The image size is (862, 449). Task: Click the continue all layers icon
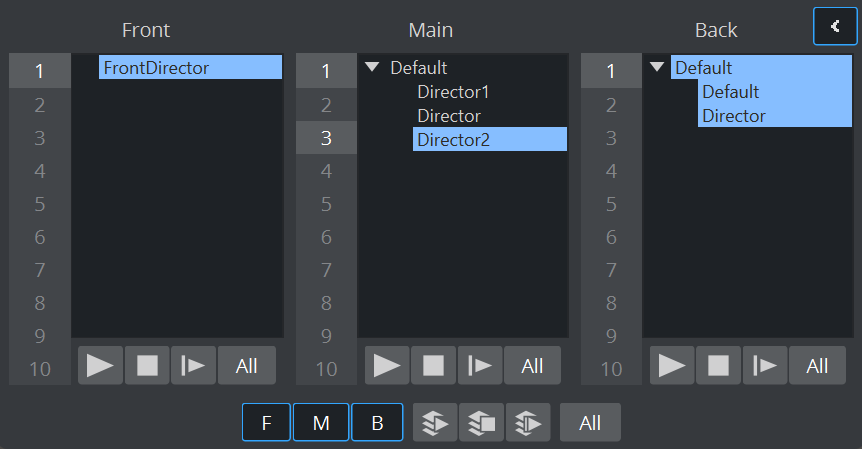(x=528, y=423)
